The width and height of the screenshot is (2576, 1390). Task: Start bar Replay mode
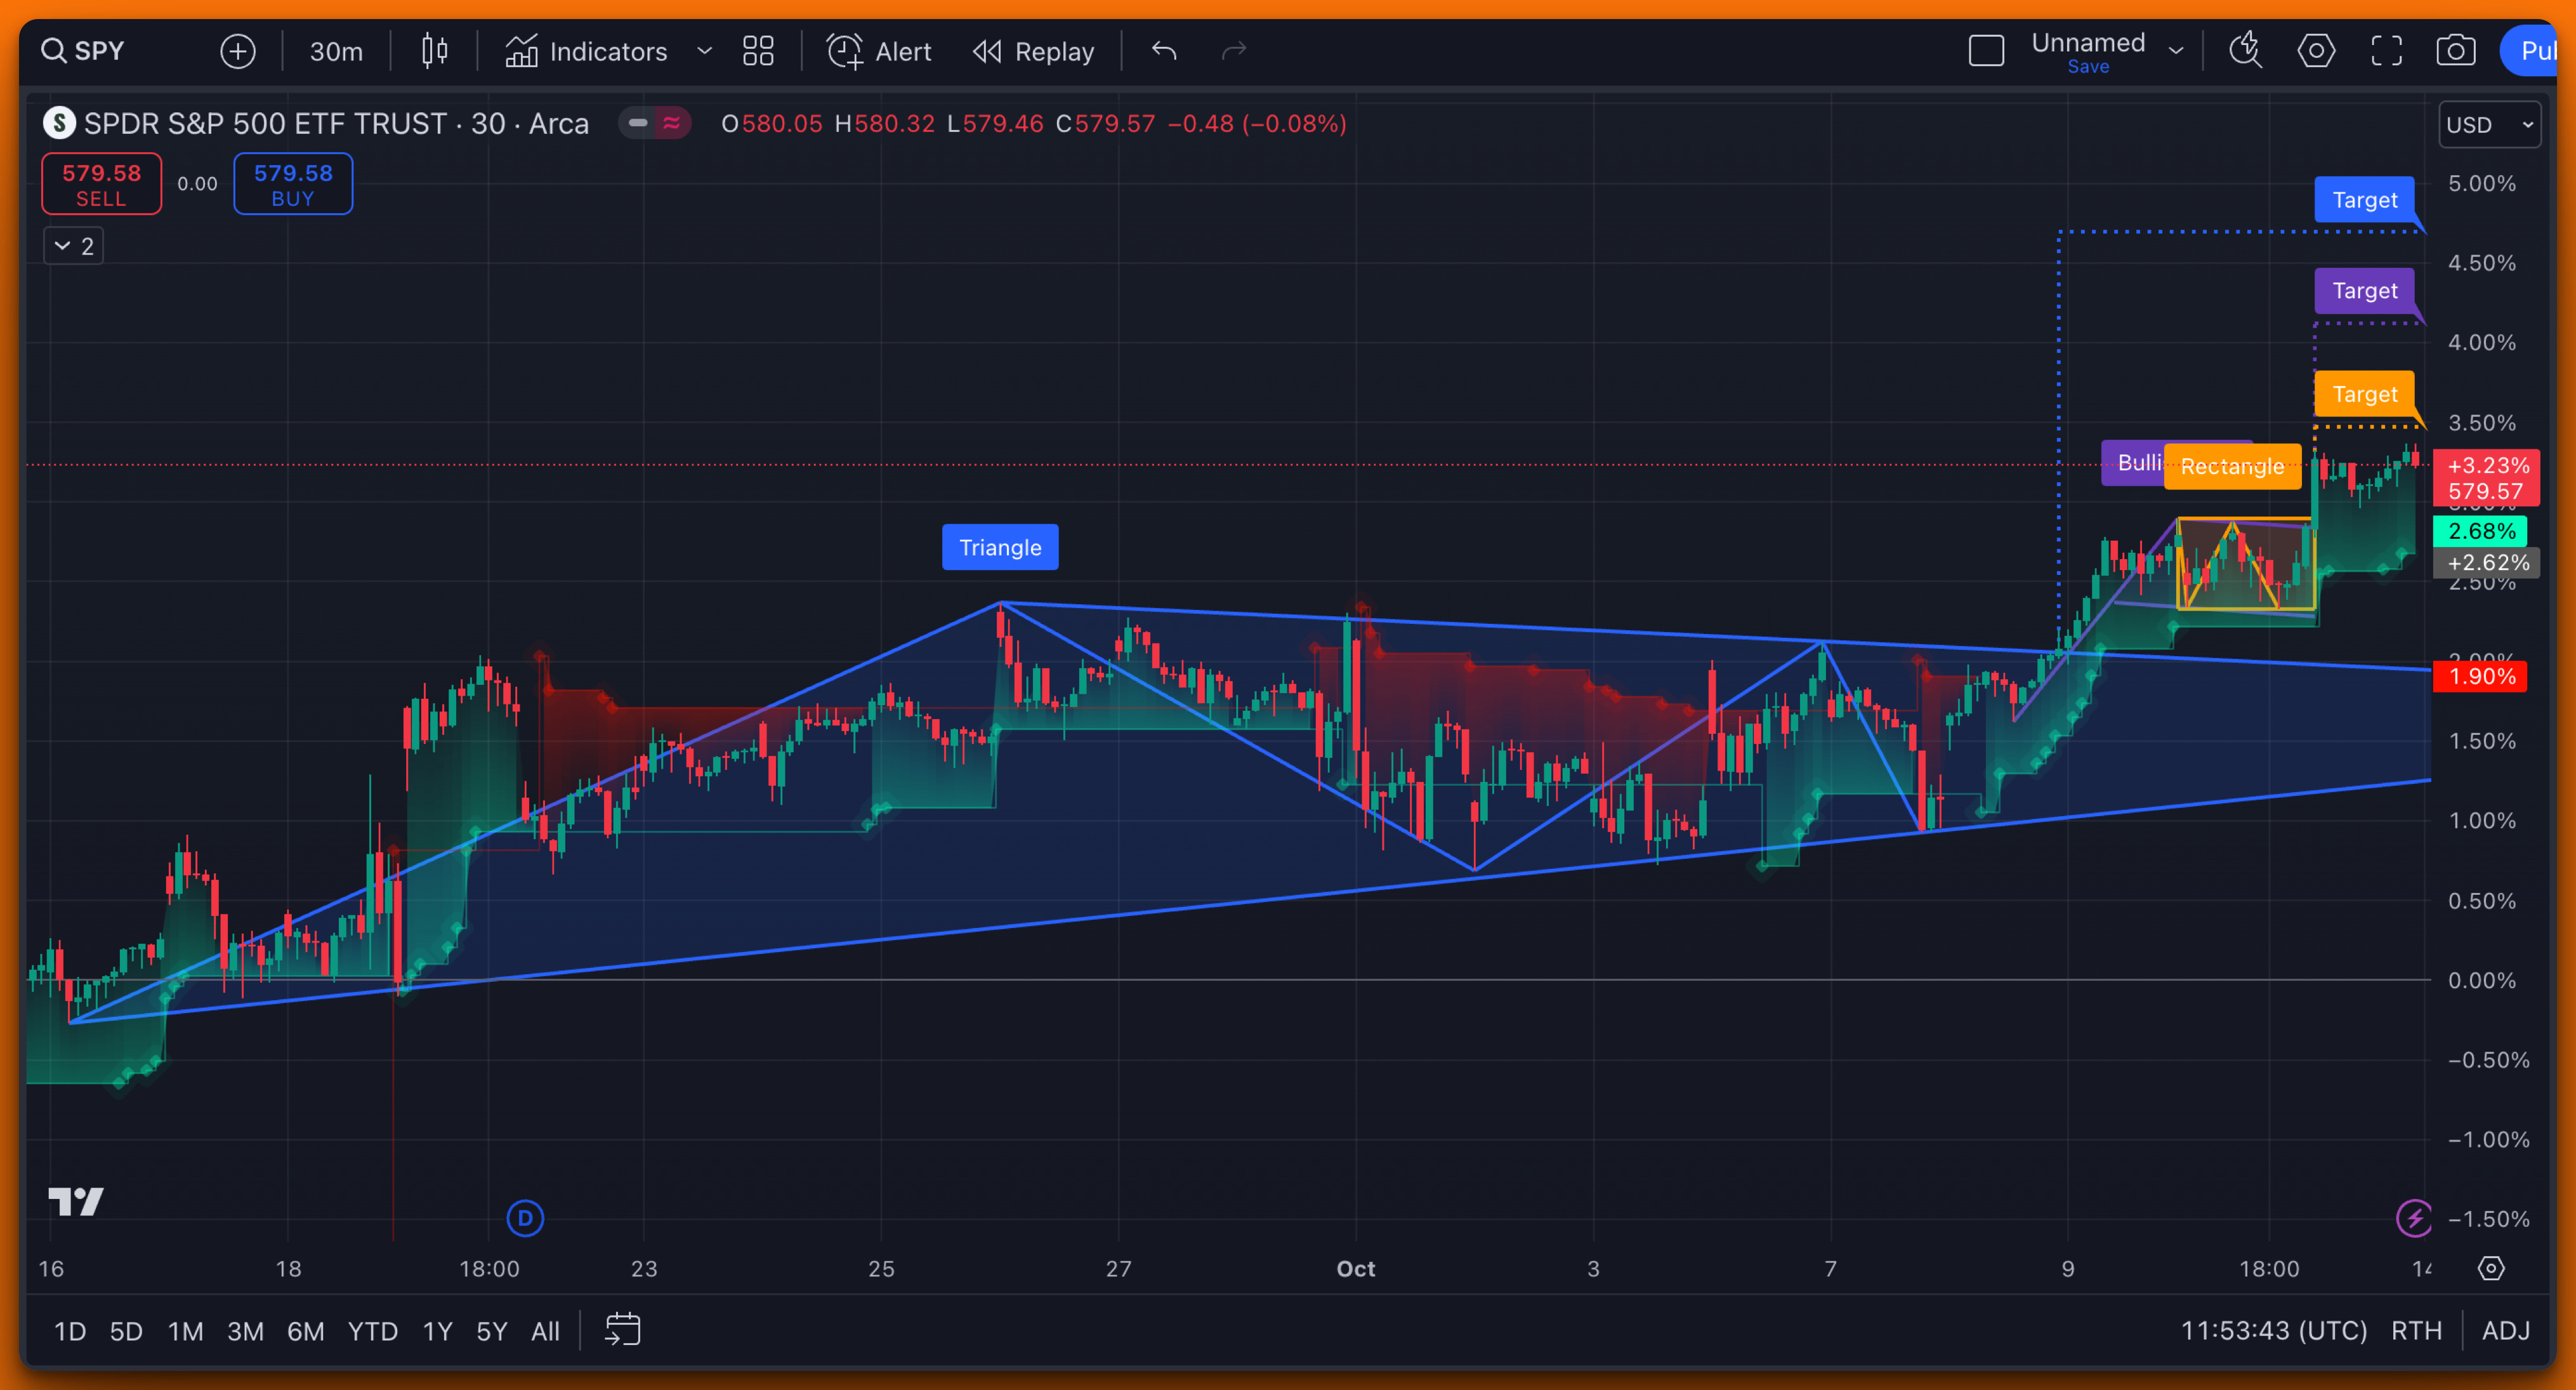coord(1034,51)
